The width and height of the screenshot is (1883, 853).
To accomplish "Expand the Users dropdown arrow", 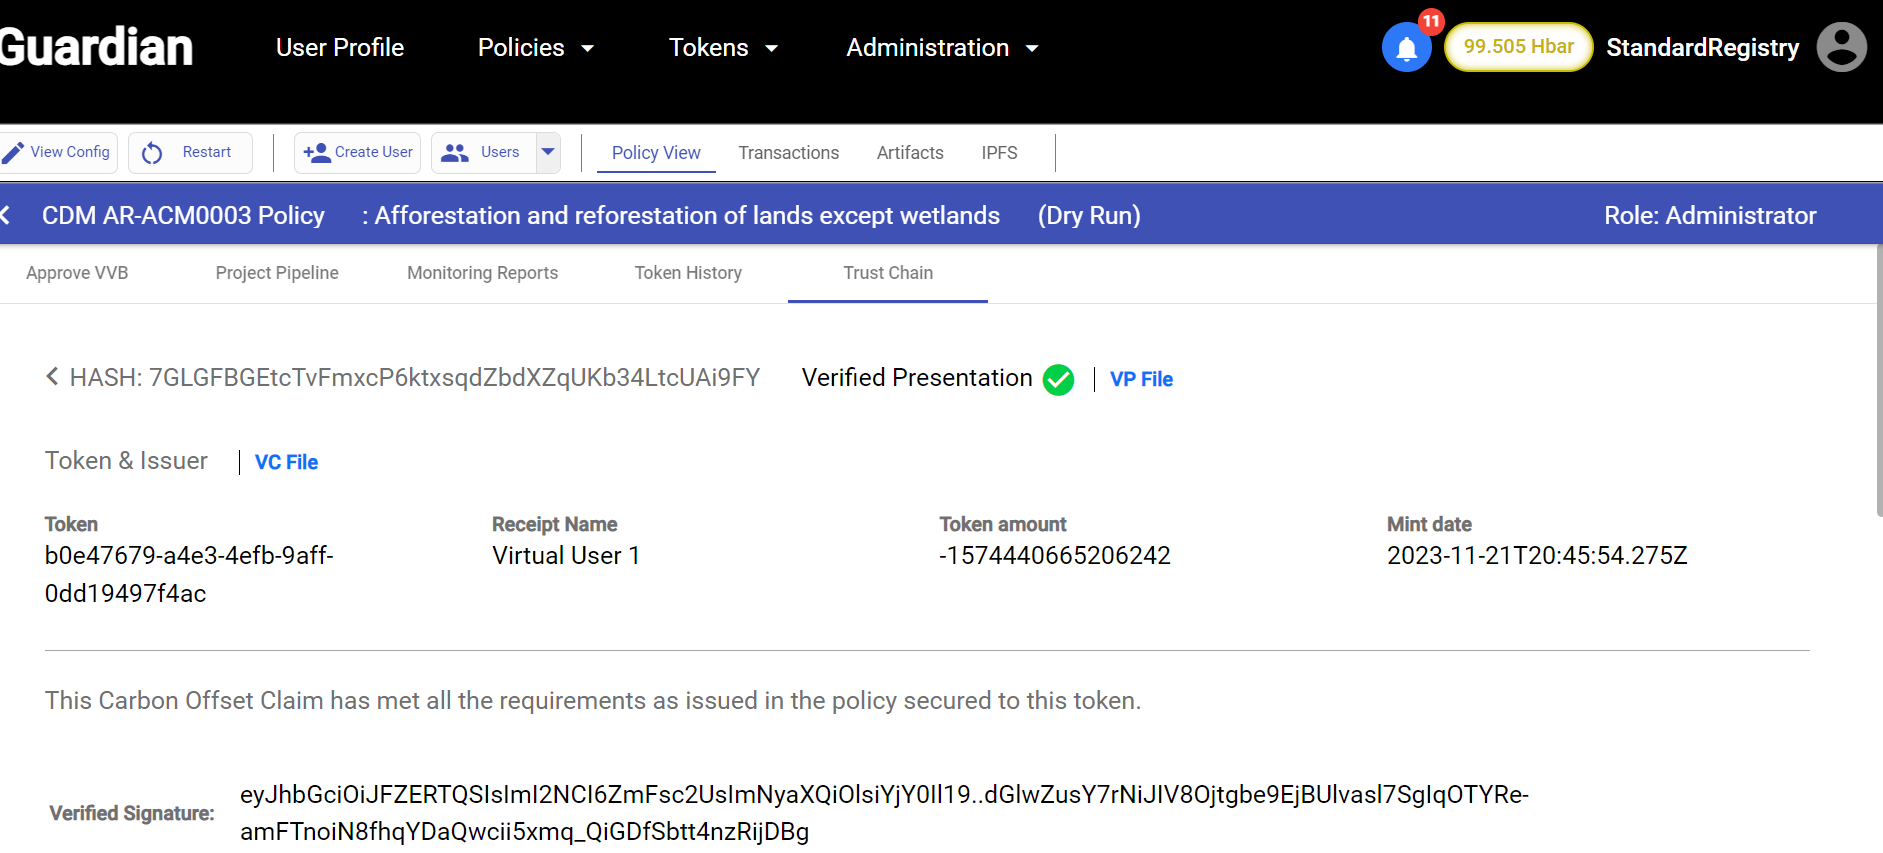I will (548, 153).
